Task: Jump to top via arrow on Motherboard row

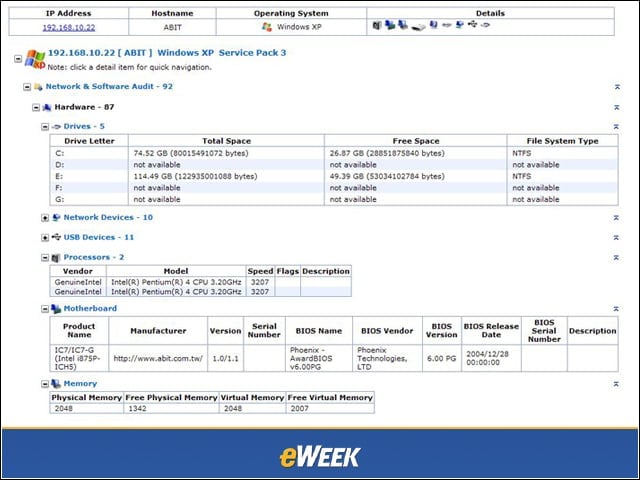Action: (x=616, y=309)
